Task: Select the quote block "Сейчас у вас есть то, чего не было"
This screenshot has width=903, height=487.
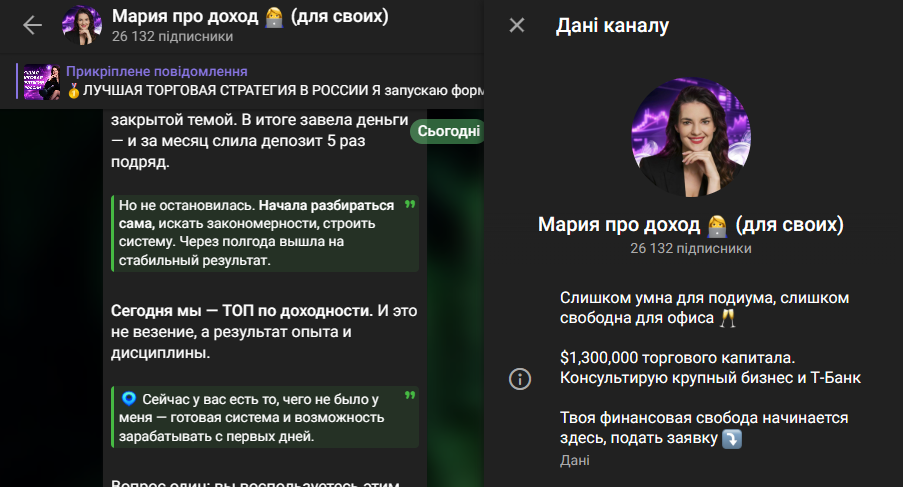Action: 265,417
